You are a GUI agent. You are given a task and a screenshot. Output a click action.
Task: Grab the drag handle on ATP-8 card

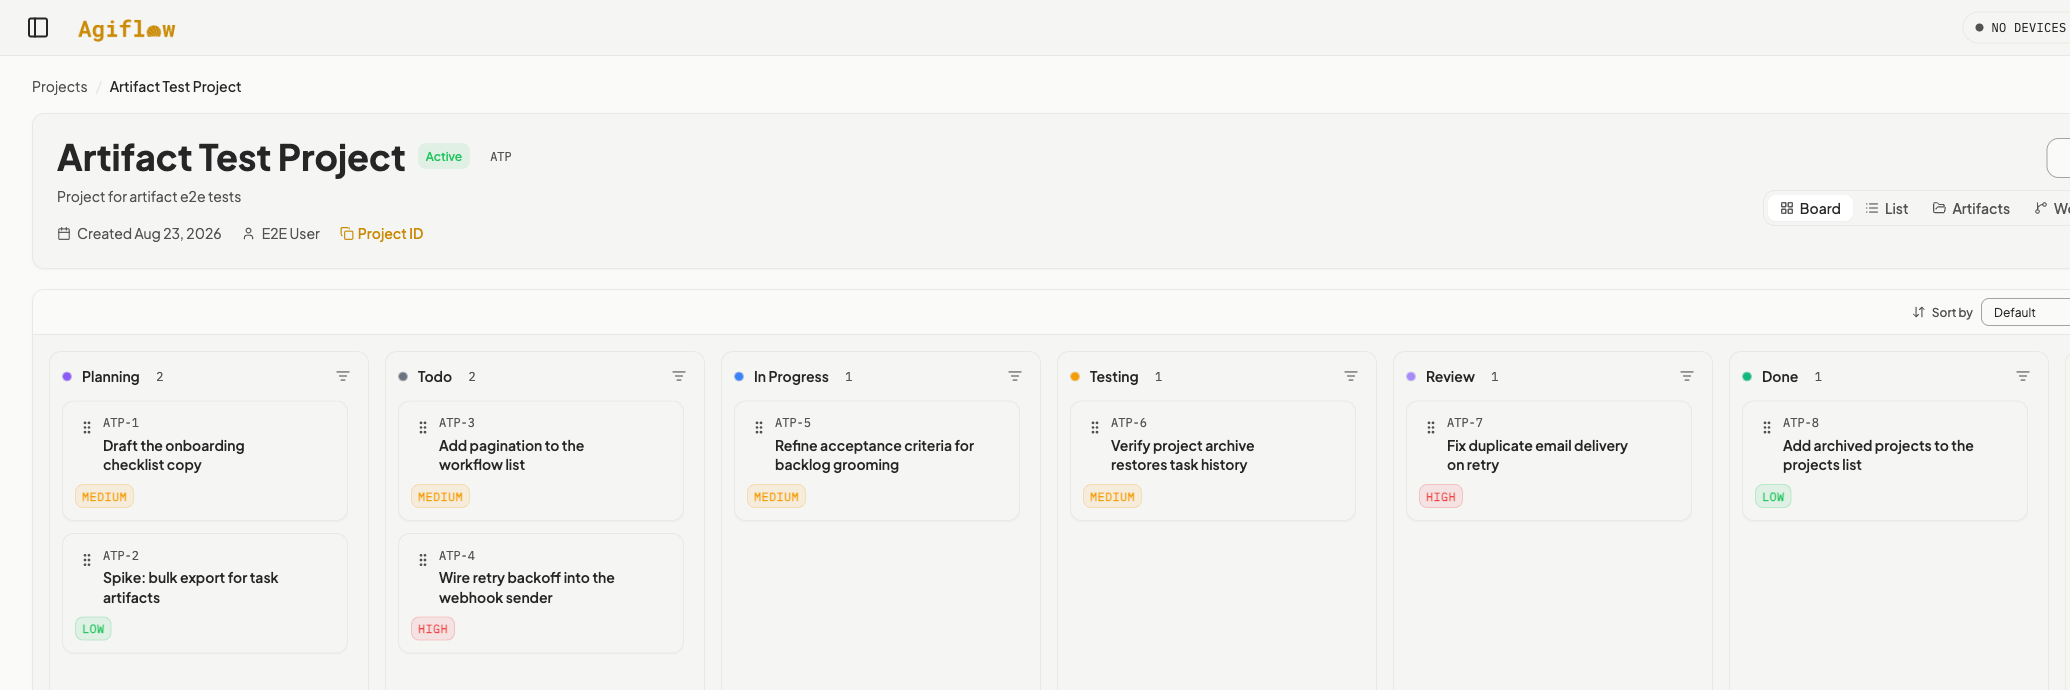(x=1767, y=427)
